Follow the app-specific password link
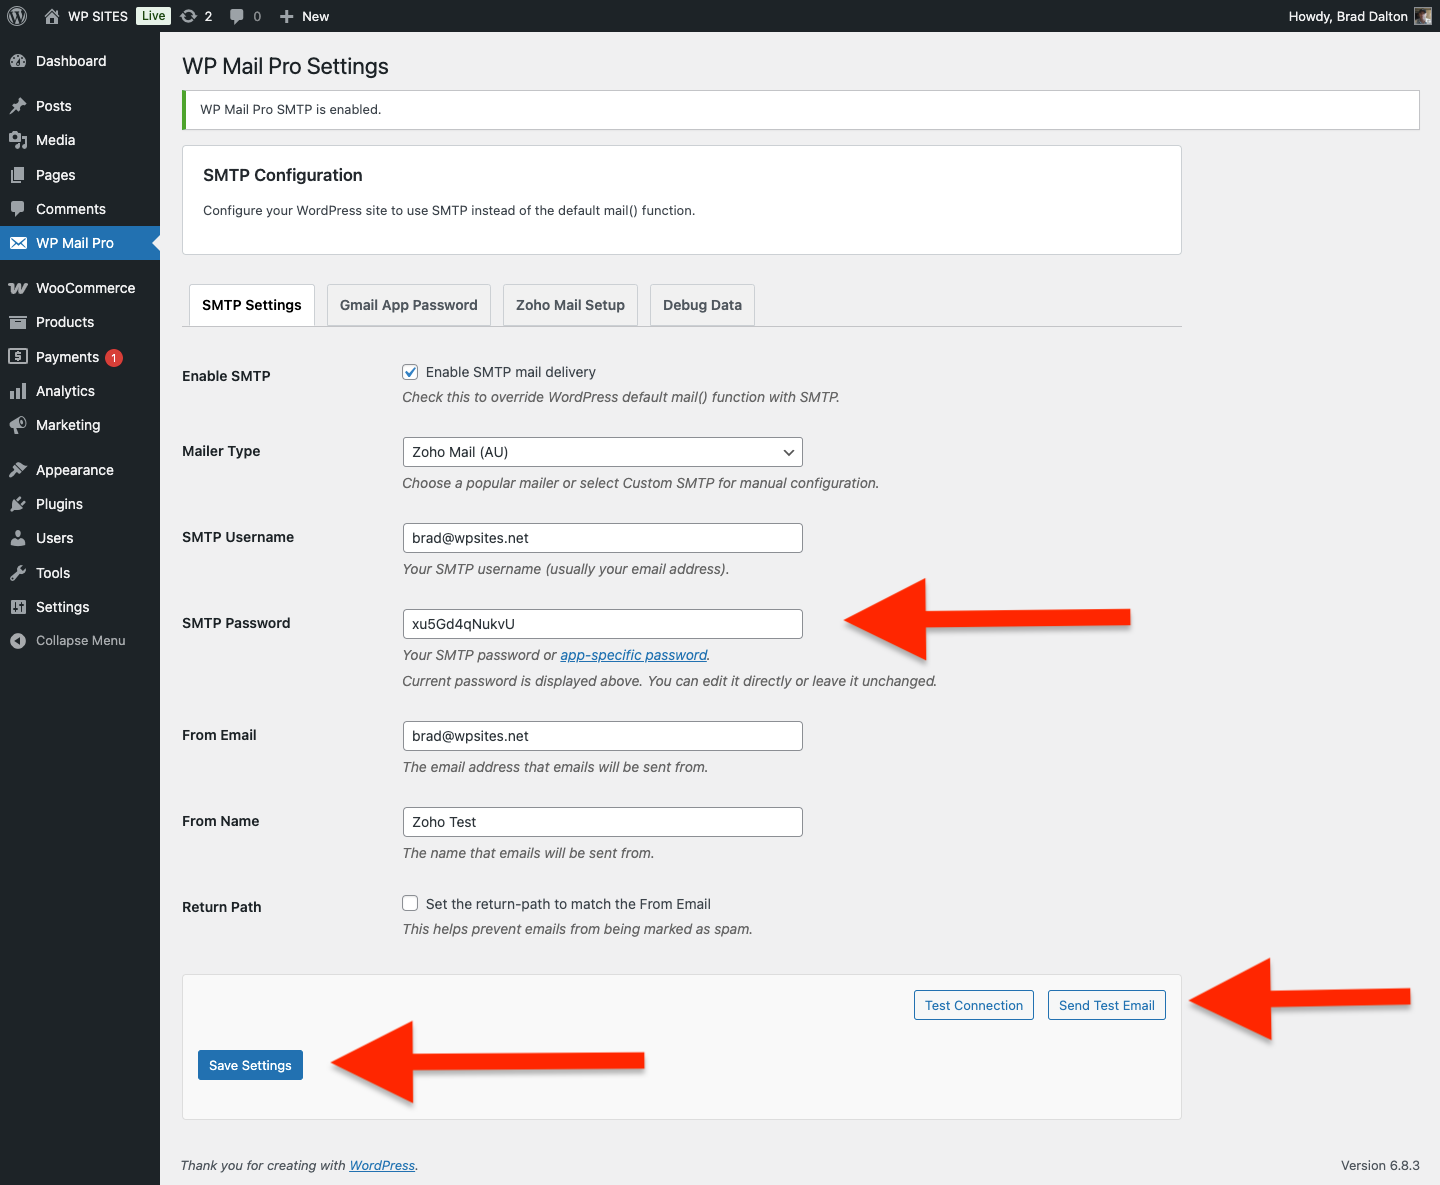Screen dimensions: 1440x1185 (x=633, y=655)
